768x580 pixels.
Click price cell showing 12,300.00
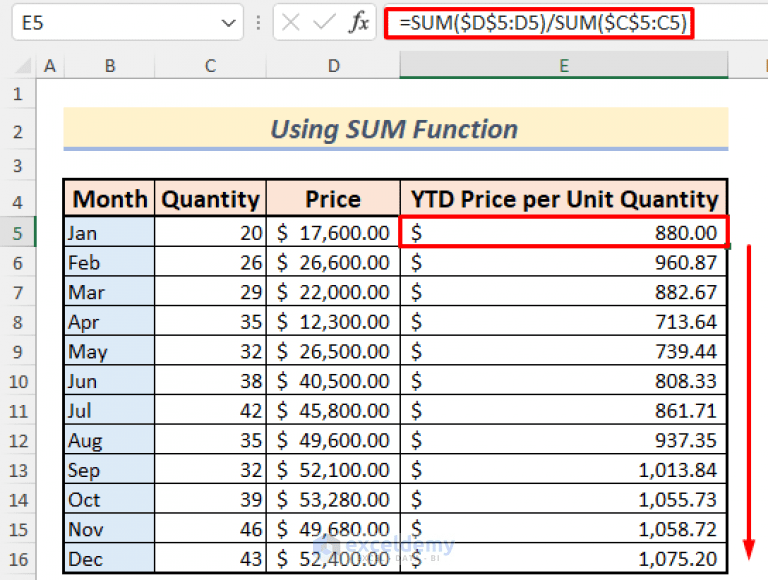point(333,322)
